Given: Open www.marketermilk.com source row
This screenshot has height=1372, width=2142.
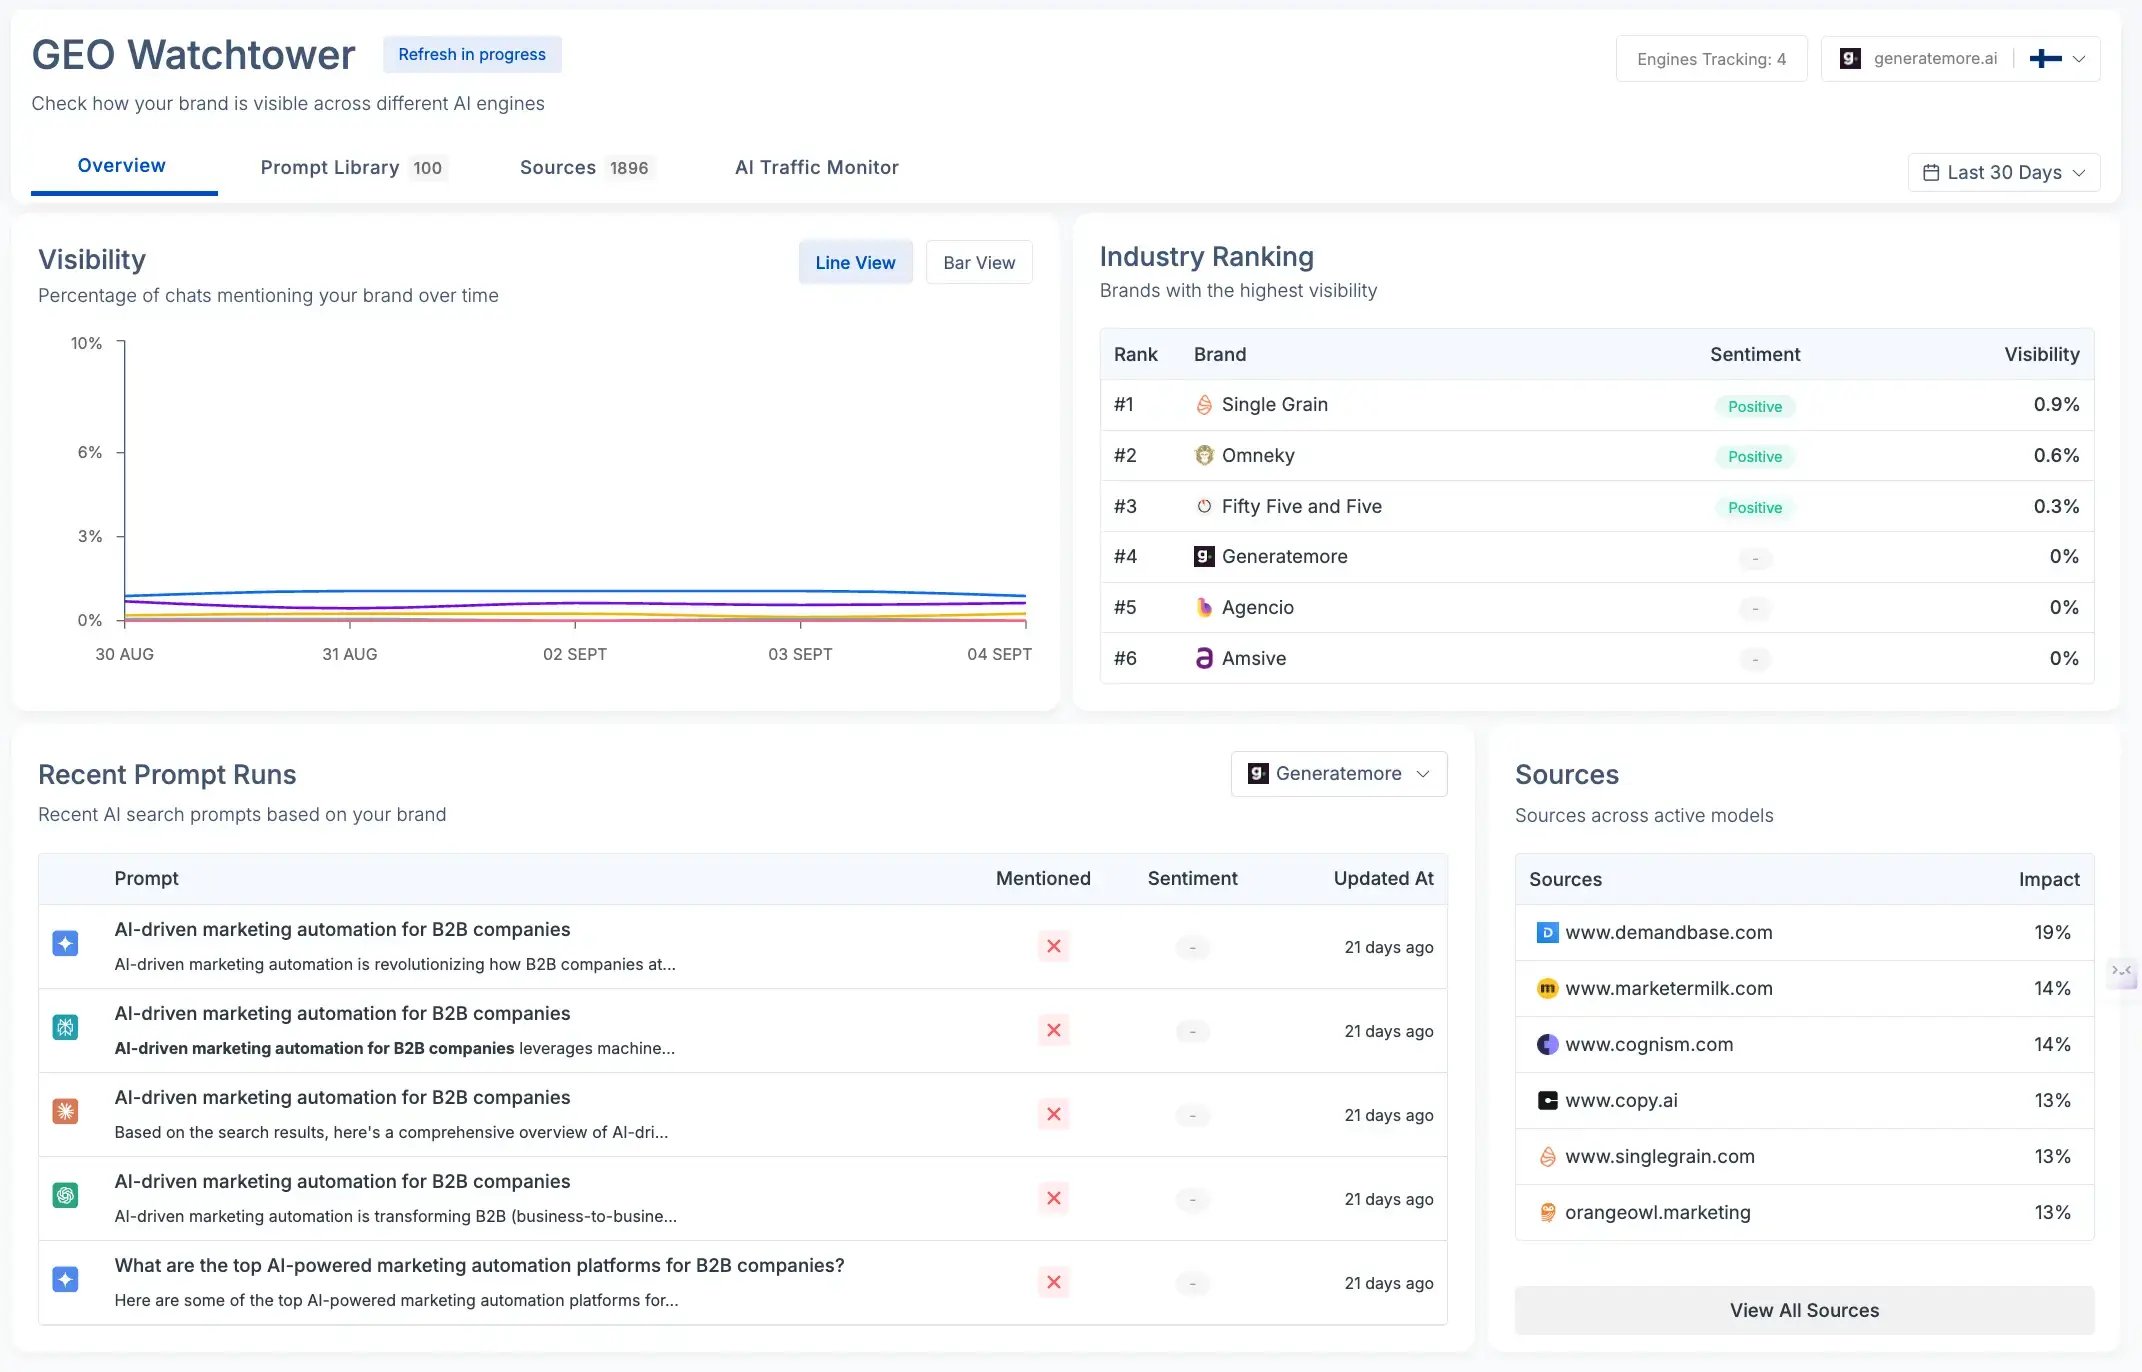Looking at the screenshot, I should click(x=1668, y=989).
